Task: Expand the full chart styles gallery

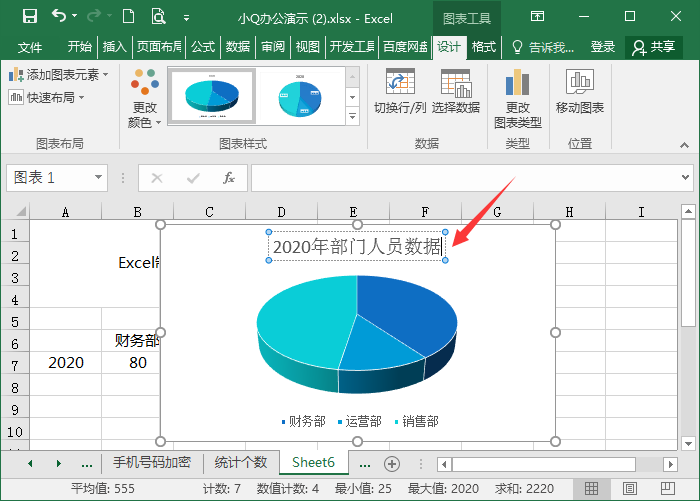Action: click(x=353, y=116)
